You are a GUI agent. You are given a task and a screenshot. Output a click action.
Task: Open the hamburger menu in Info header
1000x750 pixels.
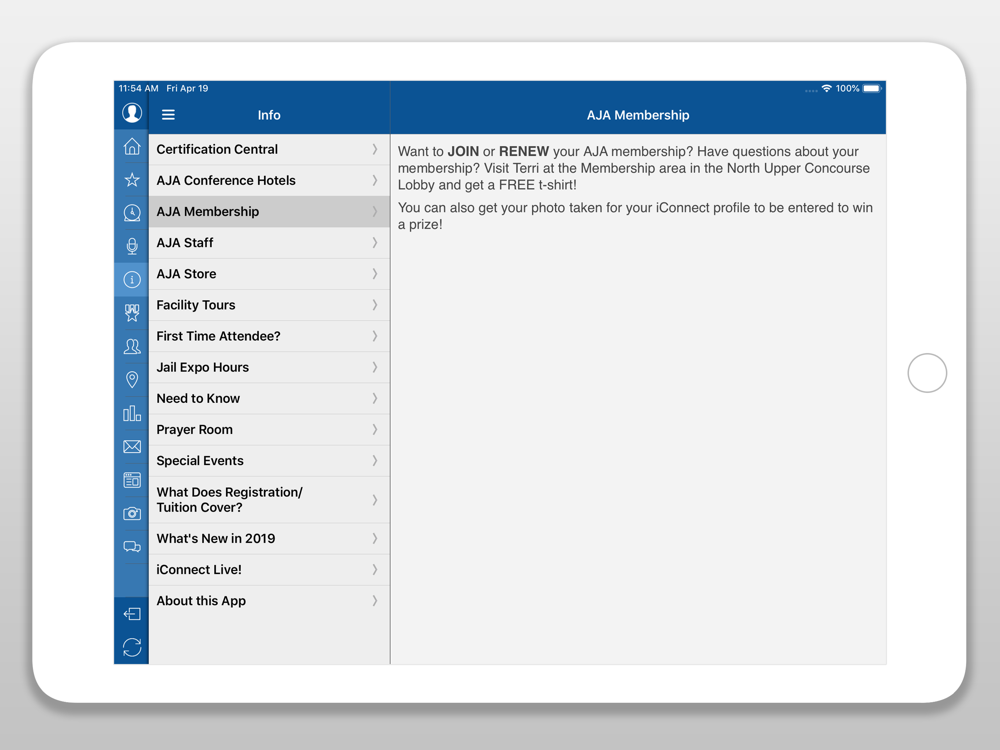tap(168, 115)
